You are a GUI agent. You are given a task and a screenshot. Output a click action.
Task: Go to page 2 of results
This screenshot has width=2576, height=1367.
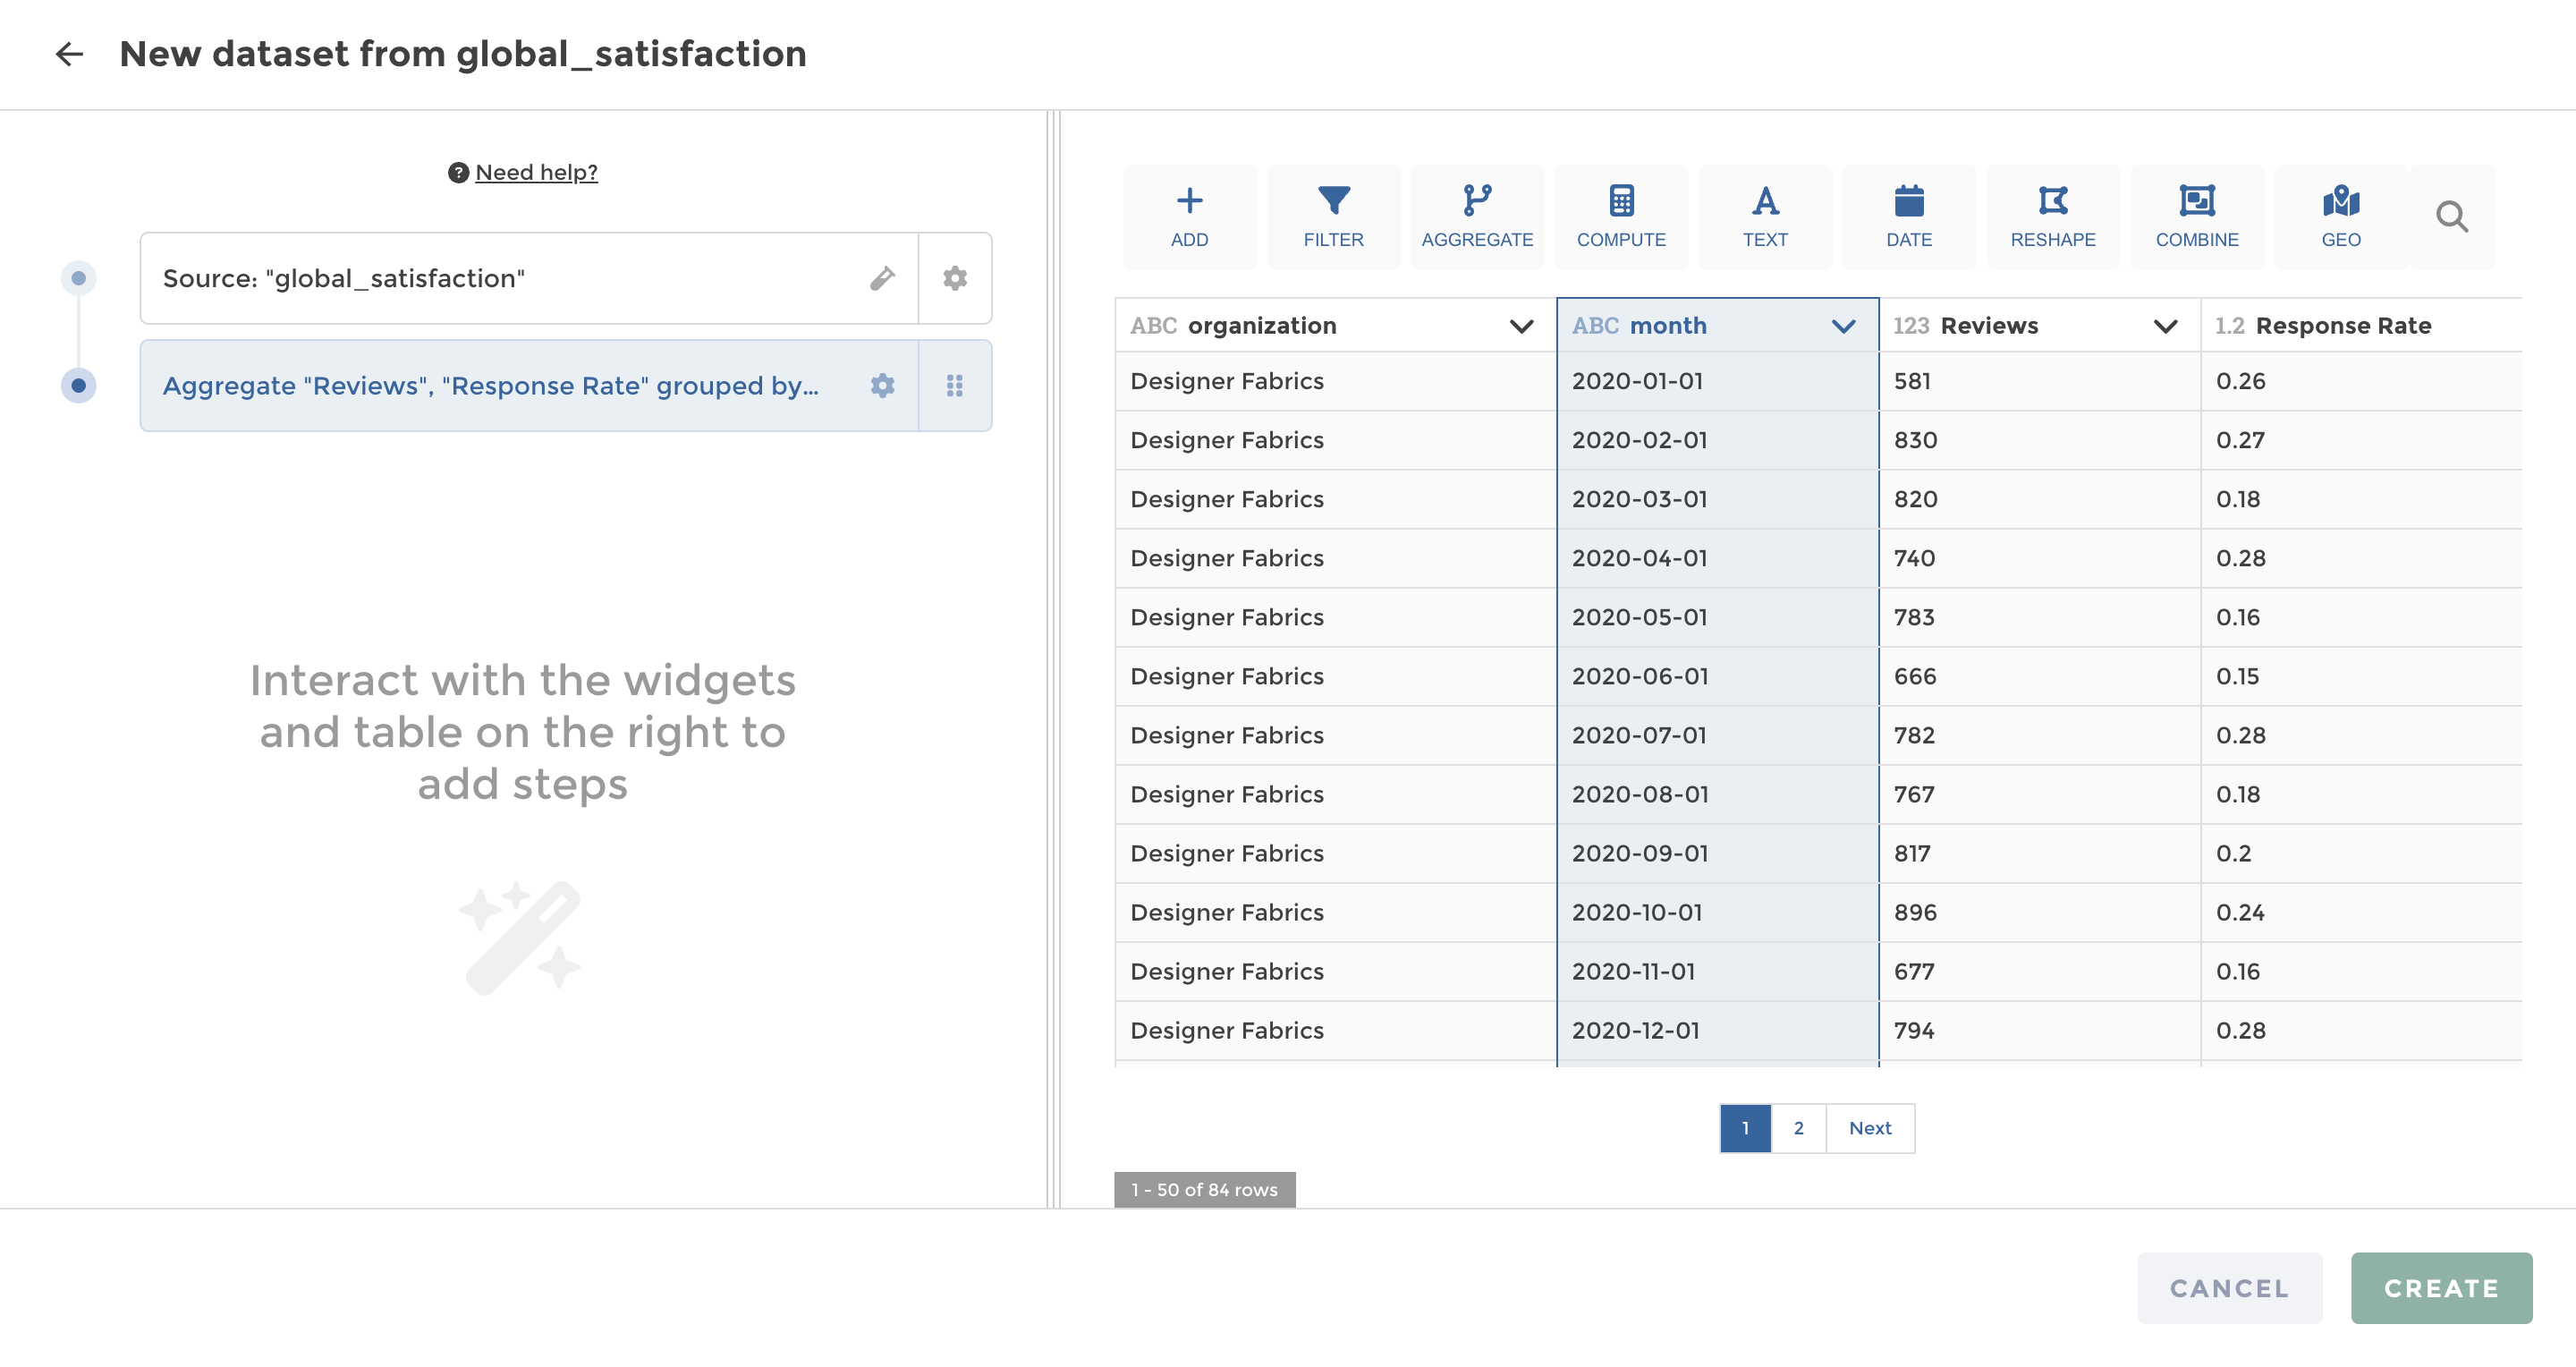tap(1798, 1128)
